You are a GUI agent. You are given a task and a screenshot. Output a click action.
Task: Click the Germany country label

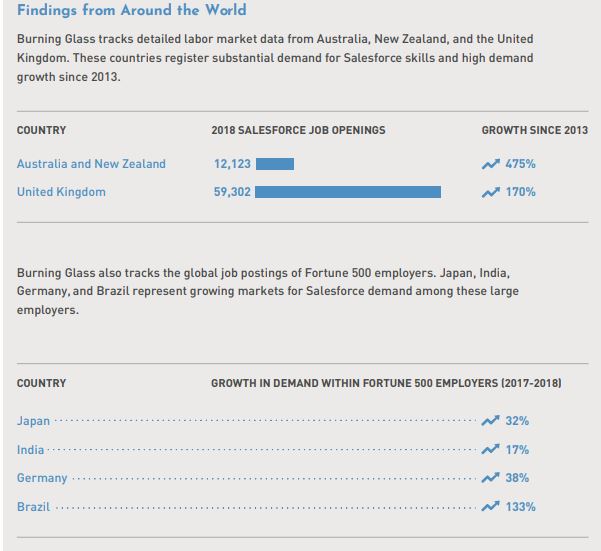(x=42, y=478)
